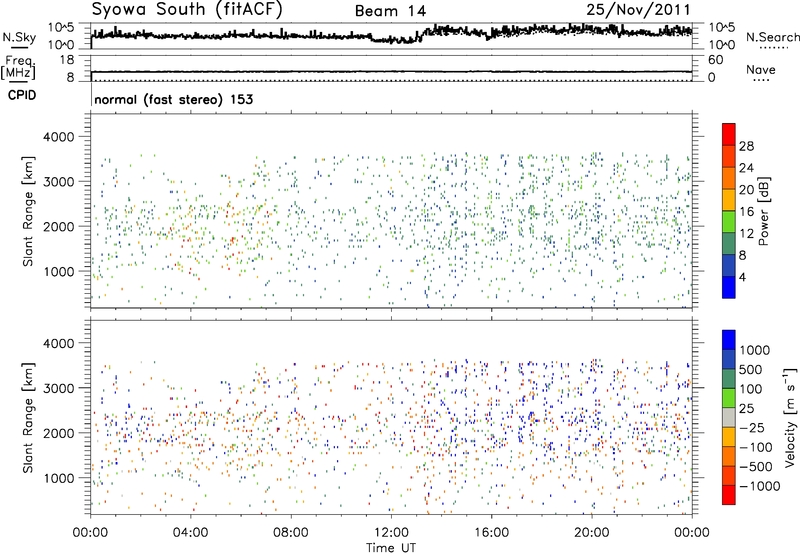Click the '60' Nave tick label

tap(715, 60)
